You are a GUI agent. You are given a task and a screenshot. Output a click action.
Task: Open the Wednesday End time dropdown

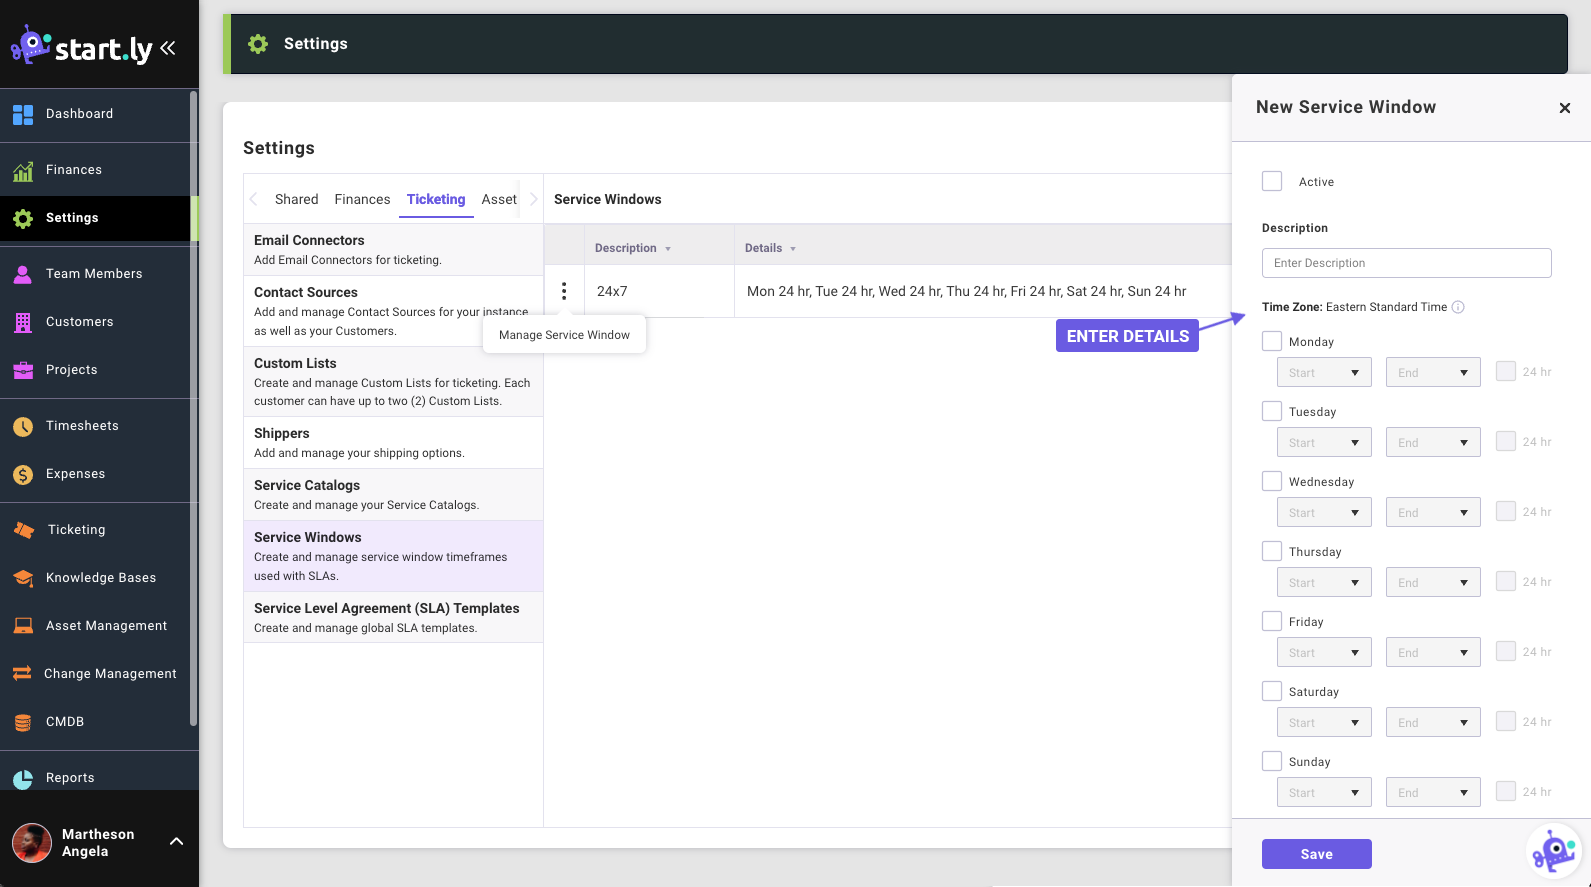tap(1432, 513)
